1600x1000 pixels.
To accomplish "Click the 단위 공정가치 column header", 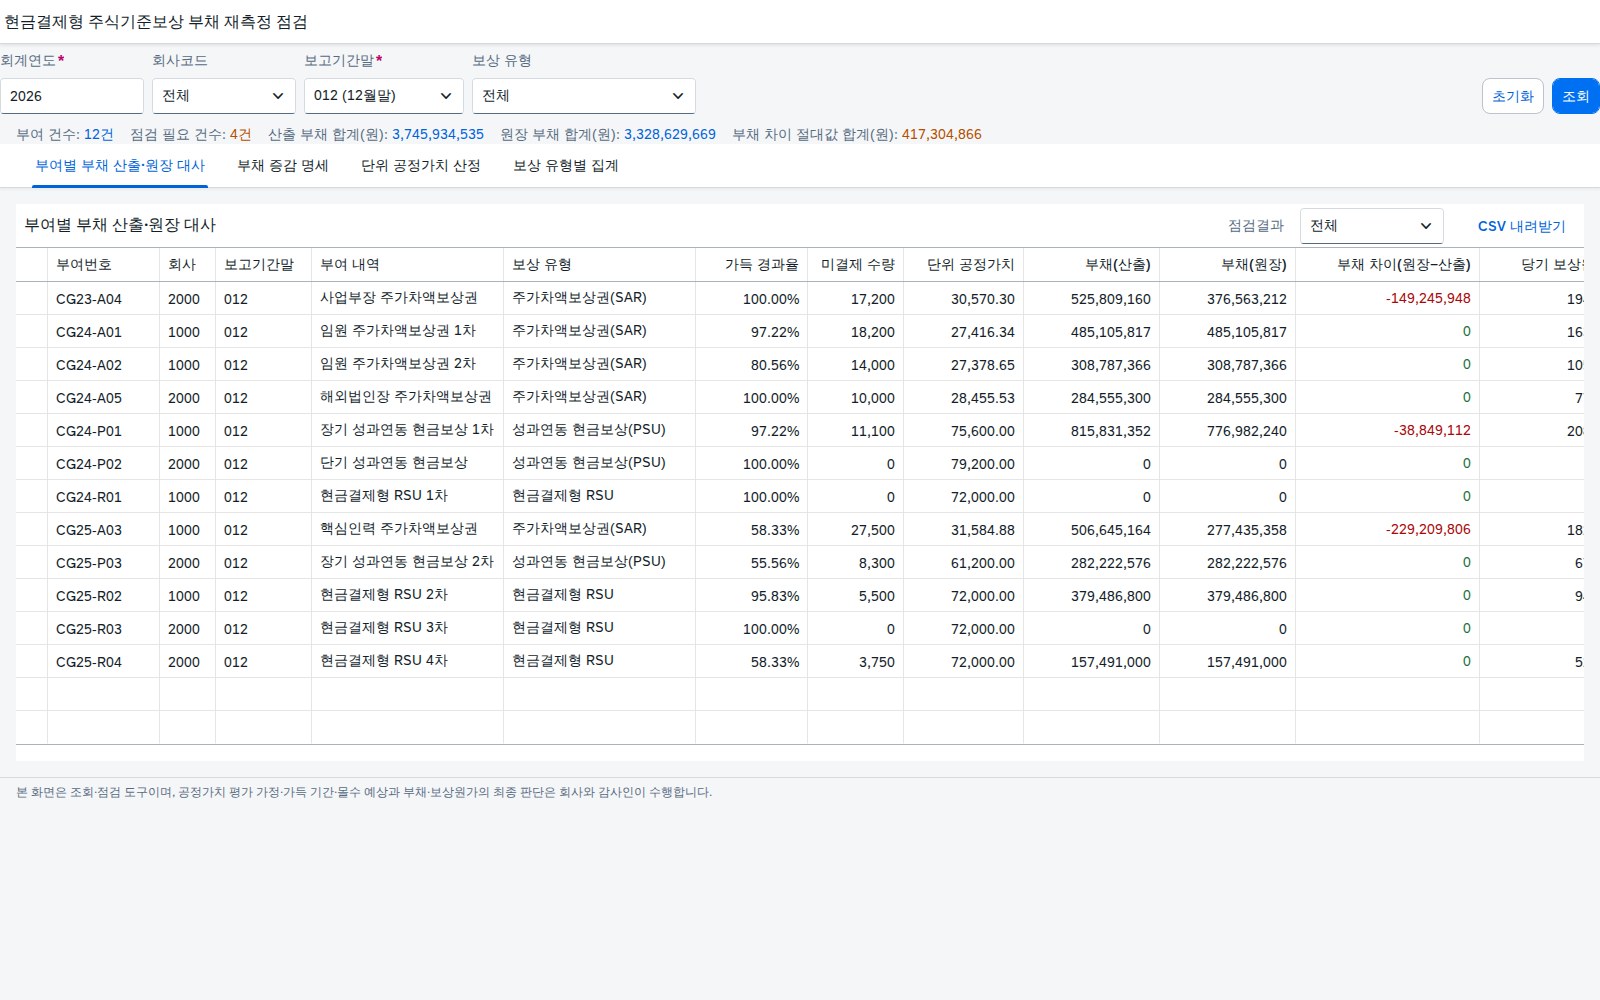I will click(x=964, y=265).
